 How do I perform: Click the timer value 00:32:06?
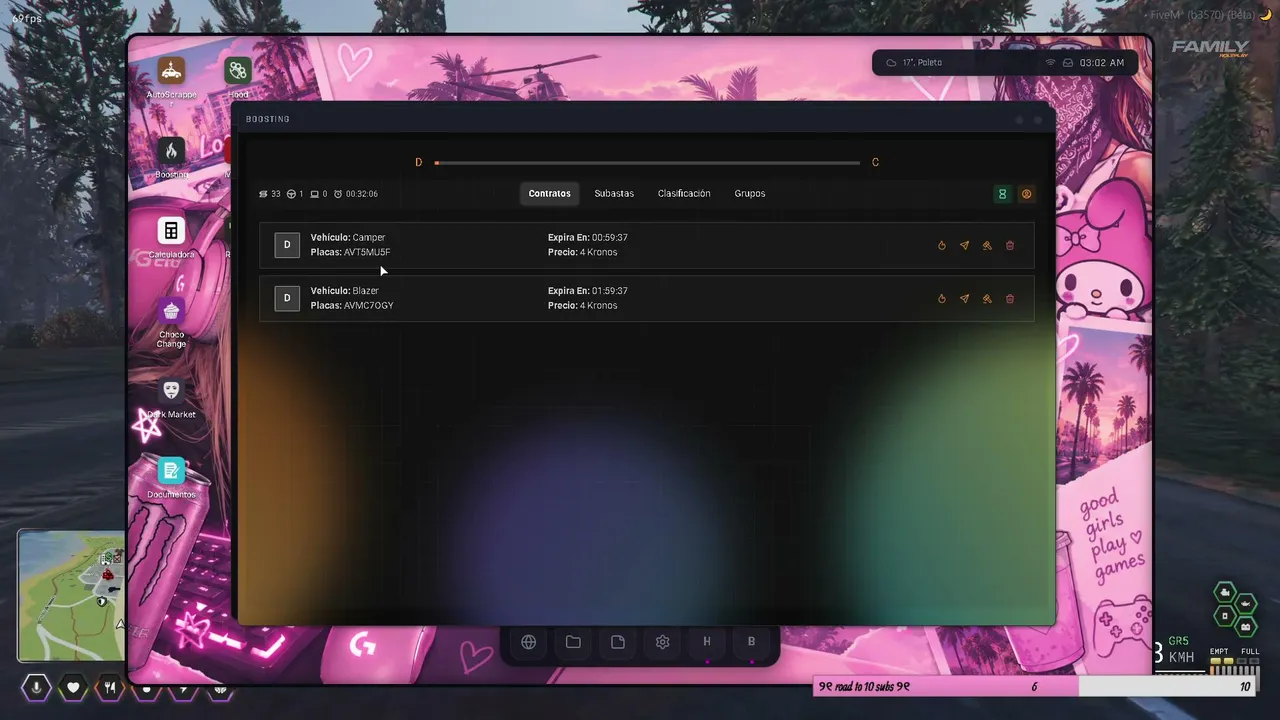[362, 194]
